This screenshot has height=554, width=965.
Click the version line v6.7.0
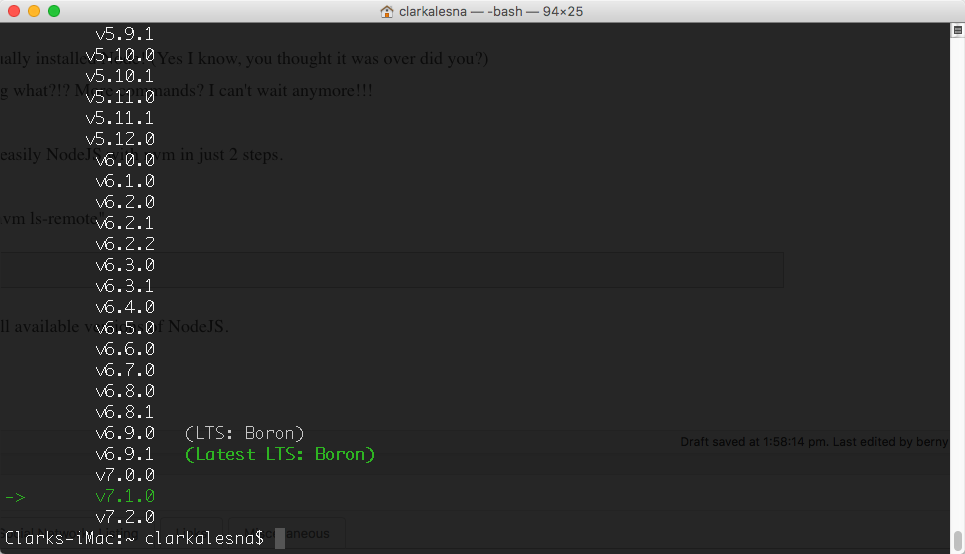point(124,370)
